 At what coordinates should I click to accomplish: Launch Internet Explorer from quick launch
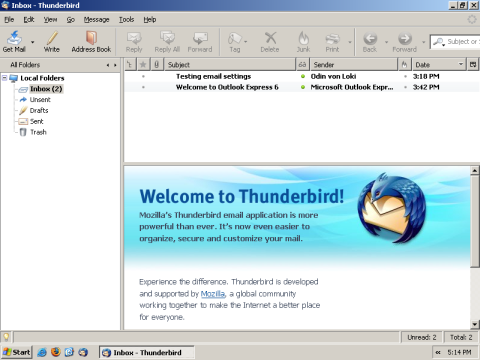coord(42,352)
